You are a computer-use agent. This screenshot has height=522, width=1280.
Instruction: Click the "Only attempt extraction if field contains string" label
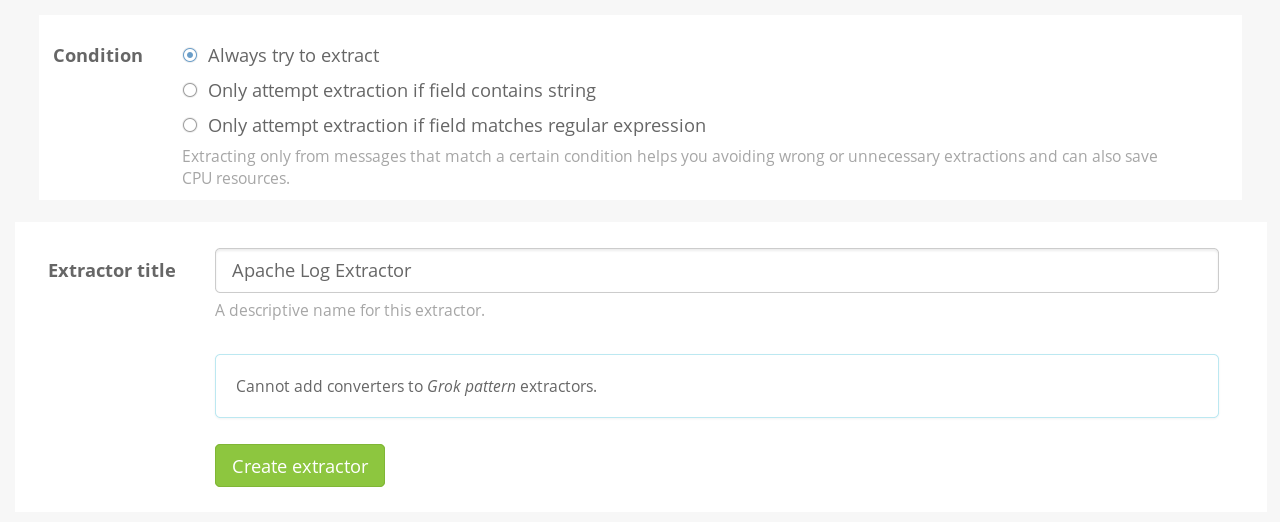(401, 91)
